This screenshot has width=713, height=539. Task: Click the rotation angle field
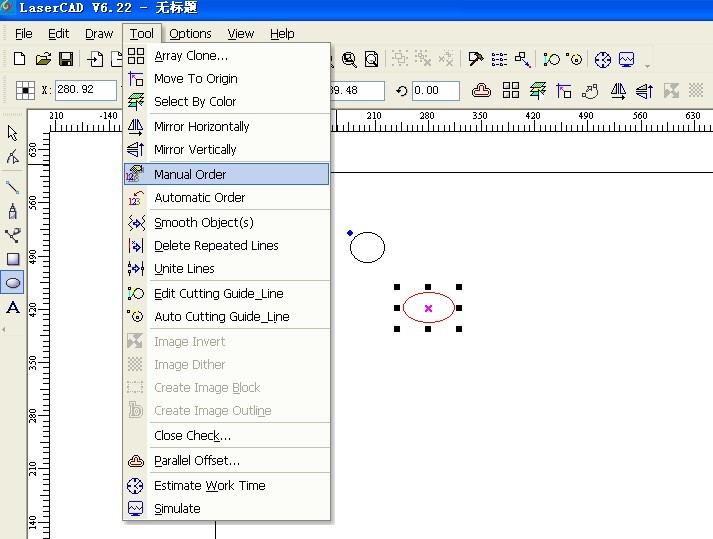[x=435, y=91]
